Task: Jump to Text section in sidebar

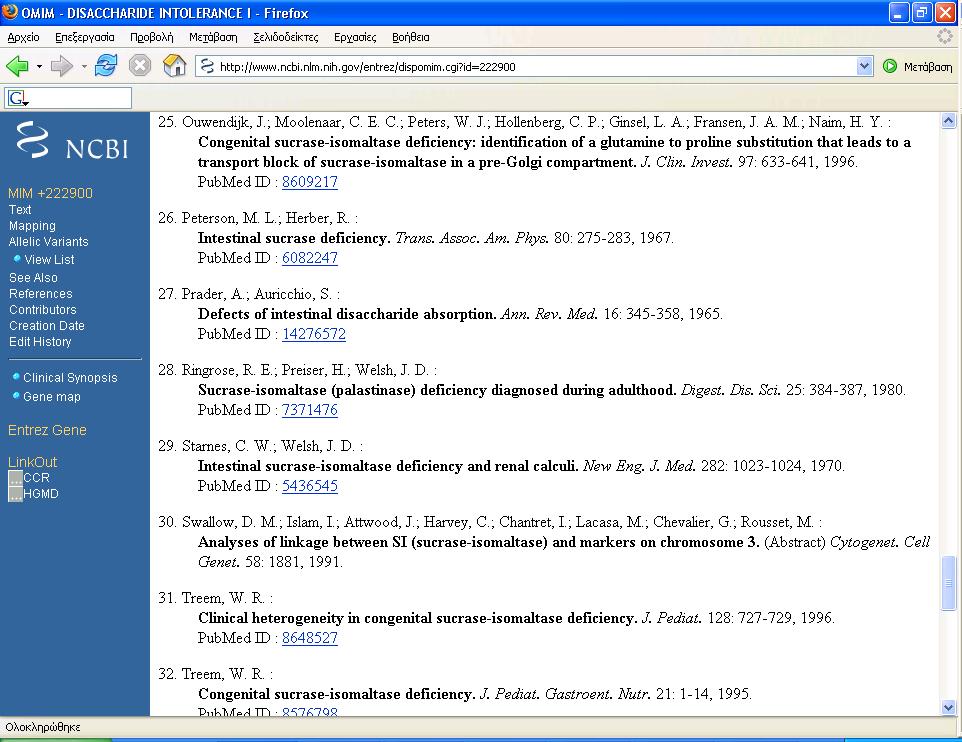Action: [x=20, y=210]
